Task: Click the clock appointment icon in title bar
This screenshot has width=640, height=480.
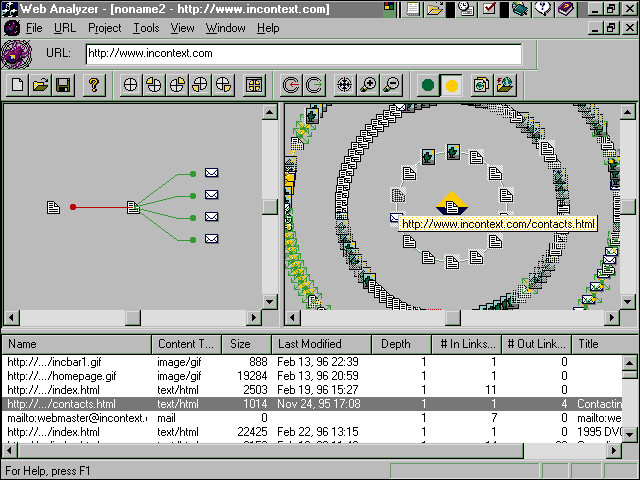Action: click(x=465, y=9)
